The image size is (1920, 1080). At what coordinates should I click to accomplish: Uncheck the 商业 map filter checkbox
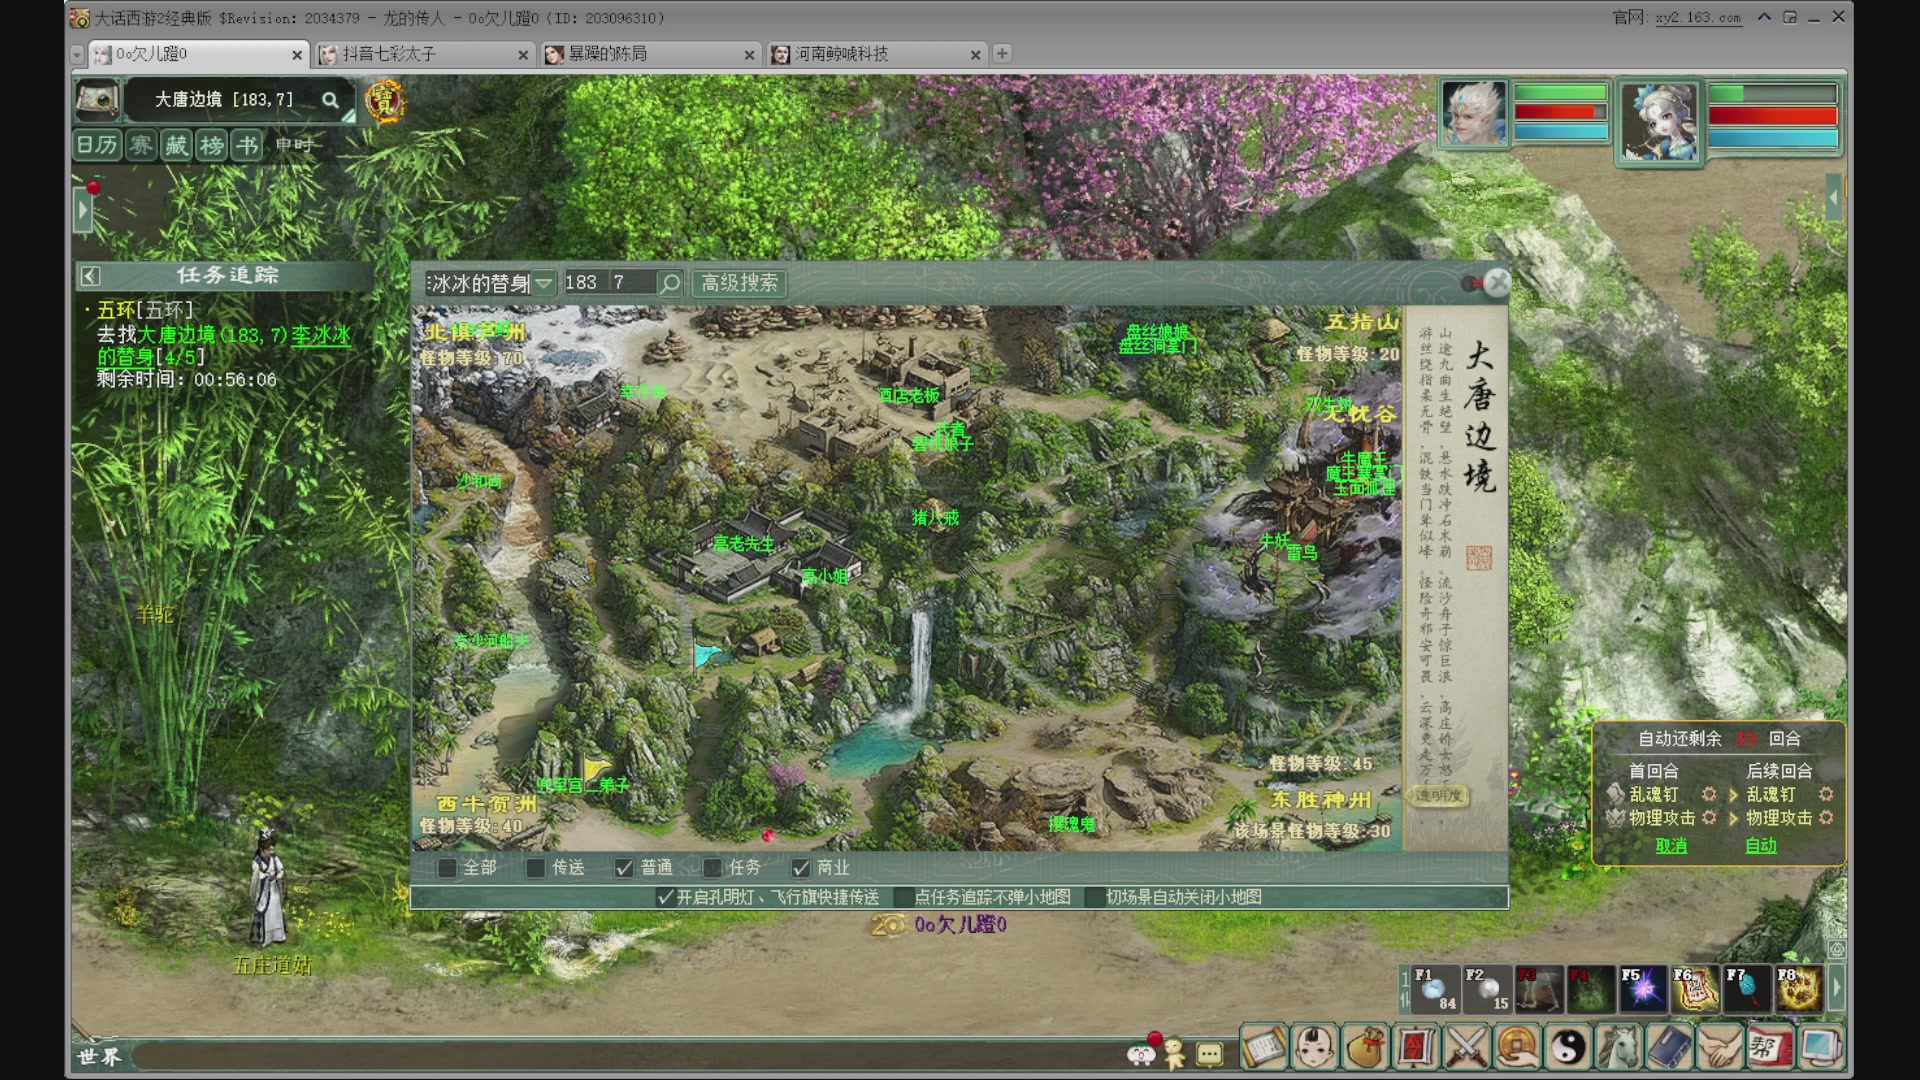click(800, 868)
